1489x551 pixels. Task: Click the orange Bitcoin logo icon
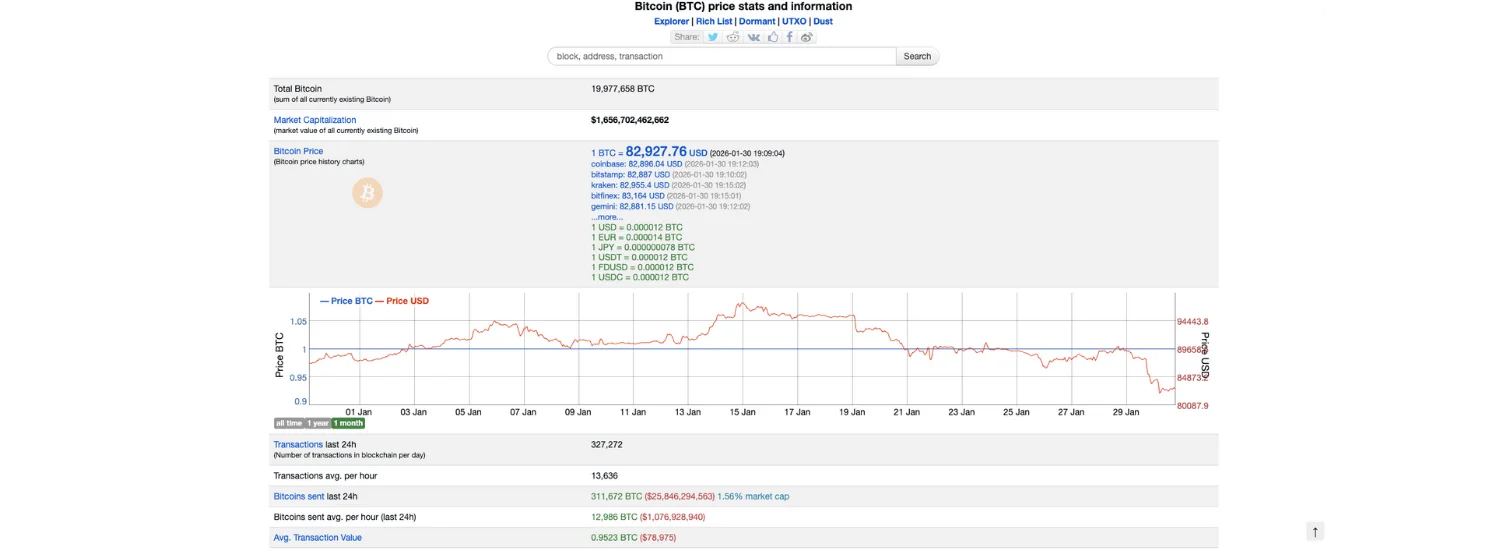(367, 193)
